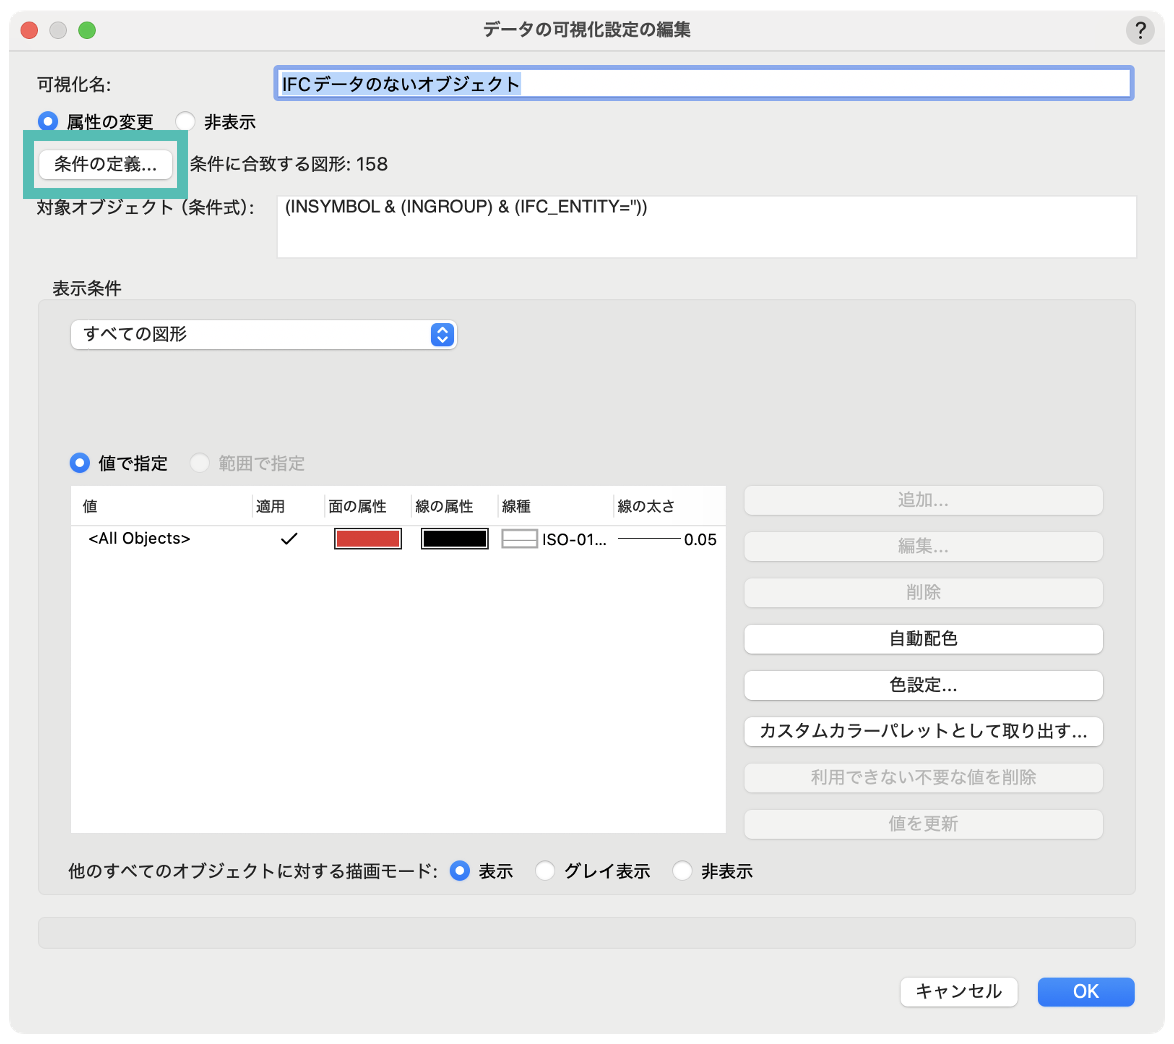Select the 属性の変更 radio button
The image size is (1174, 1044).
pos(48,122)
